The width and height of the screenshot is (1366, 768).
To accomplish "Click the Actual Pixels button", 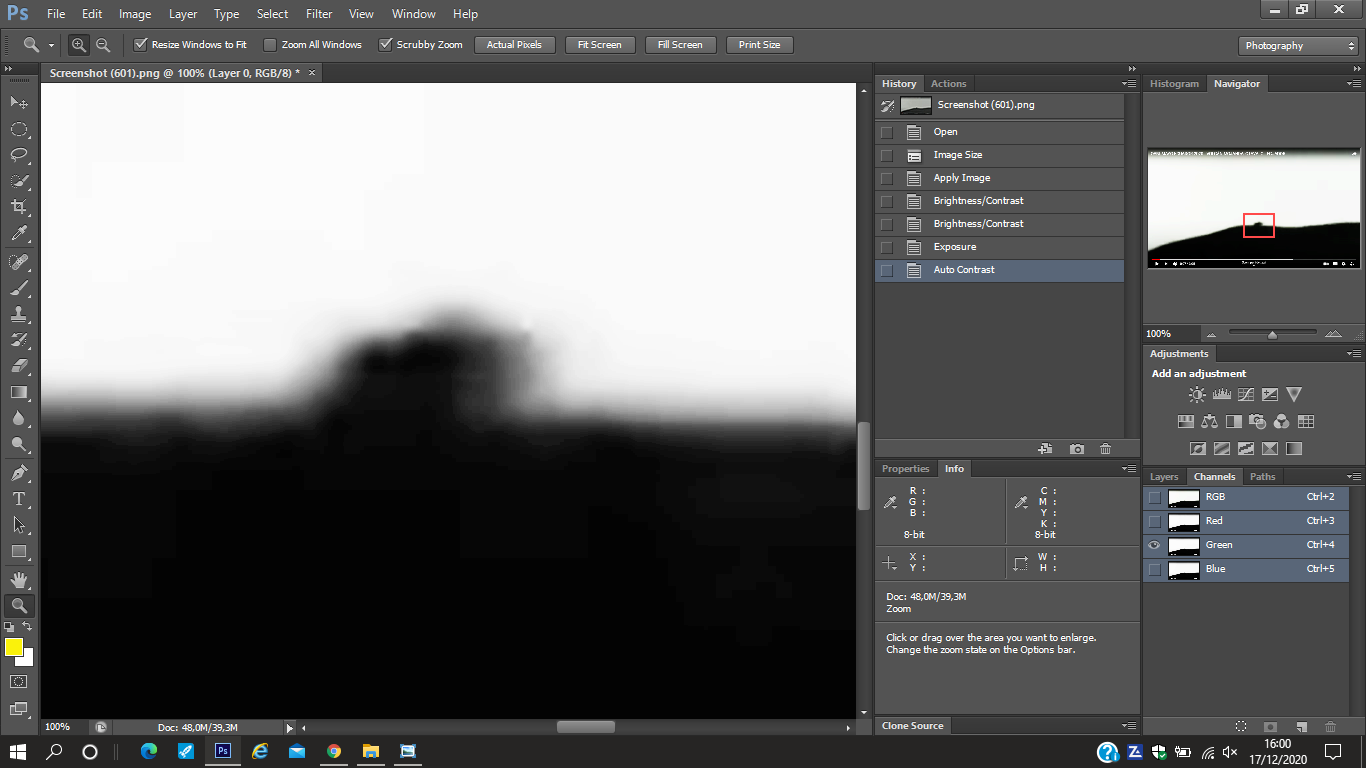I will coord(514,45).
